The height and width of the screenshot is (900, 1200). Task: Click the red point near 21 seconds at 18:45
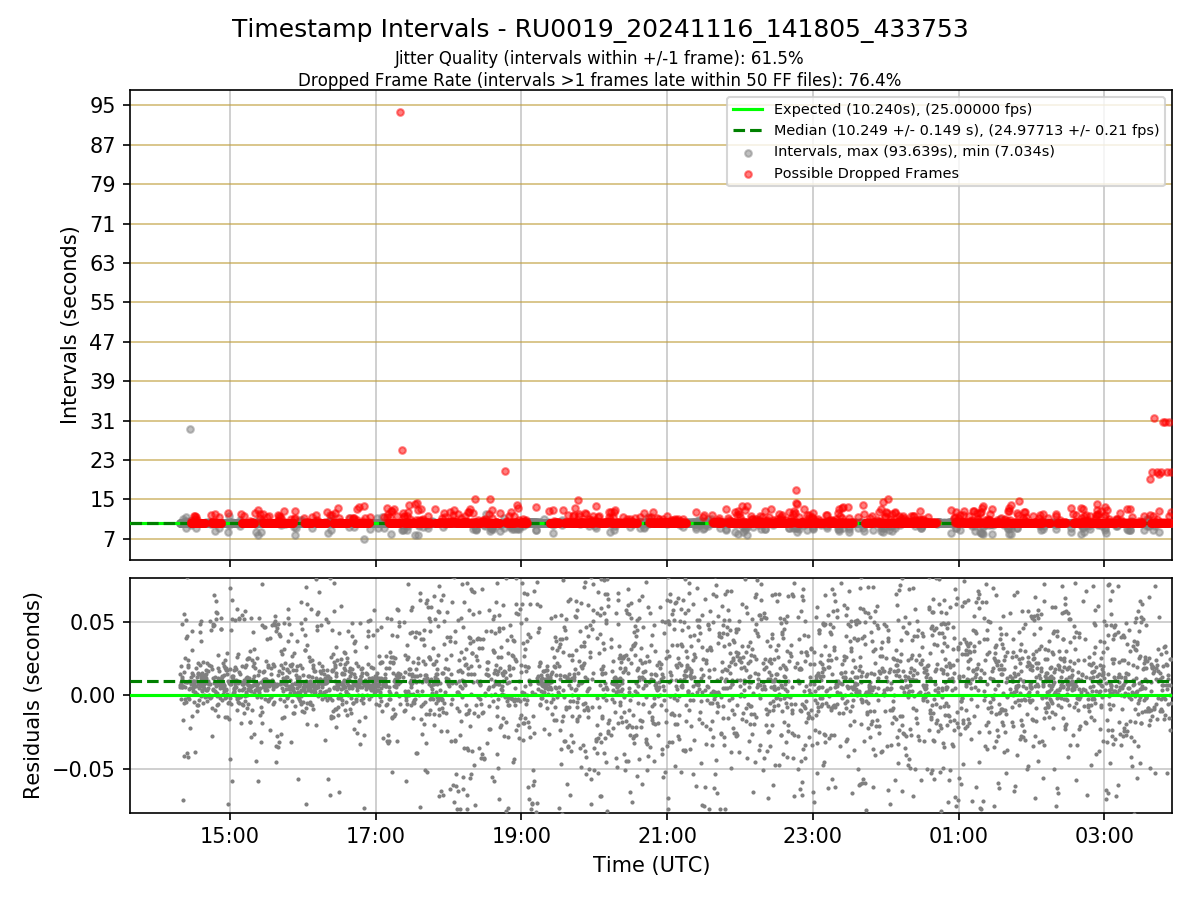[x=505, y=471]
